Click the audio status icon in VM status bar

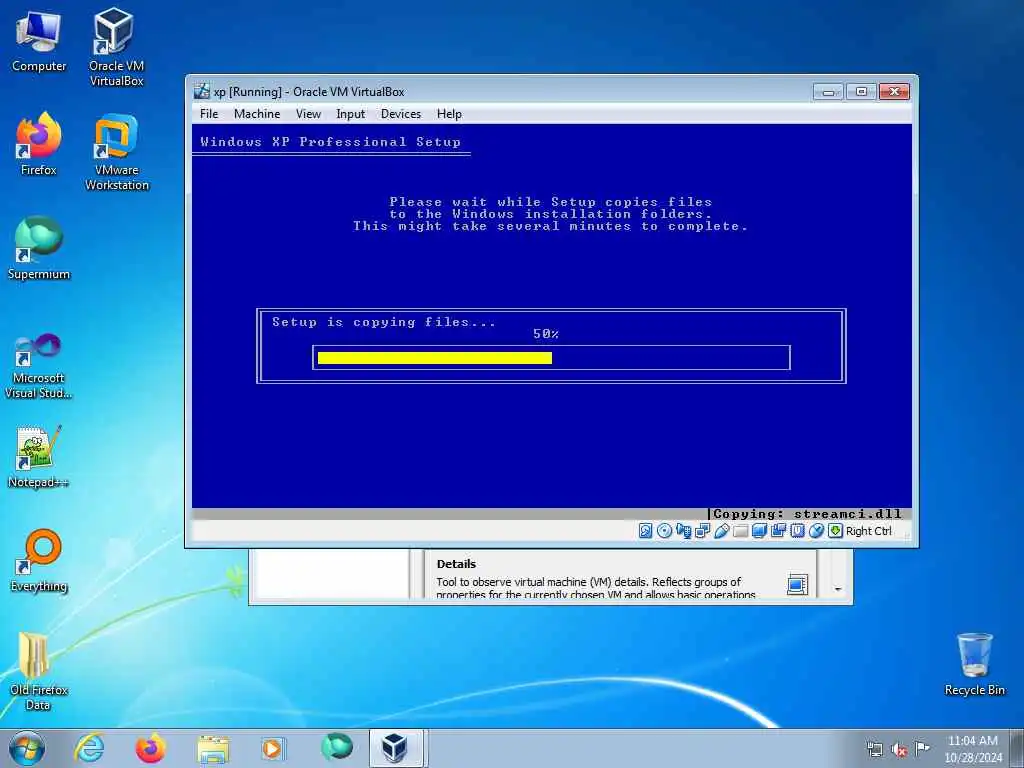point(684,531)
